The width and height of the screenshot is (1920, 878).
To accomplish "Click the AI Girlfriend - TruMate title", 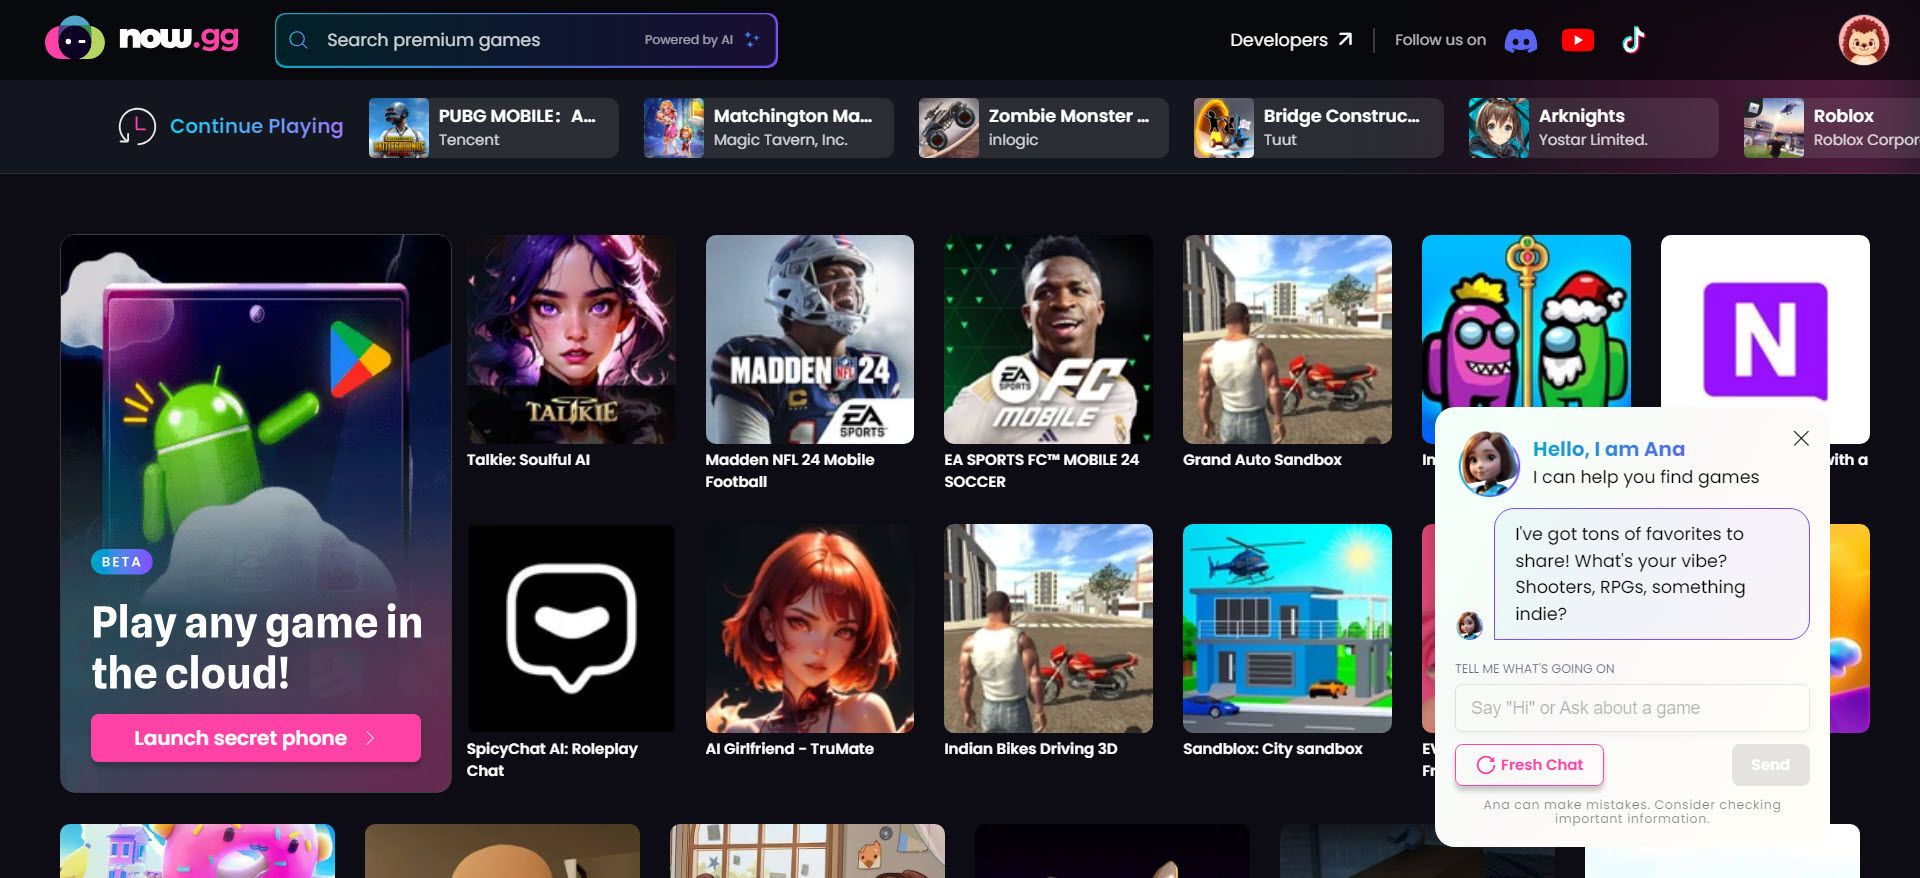I will [790, 749].
